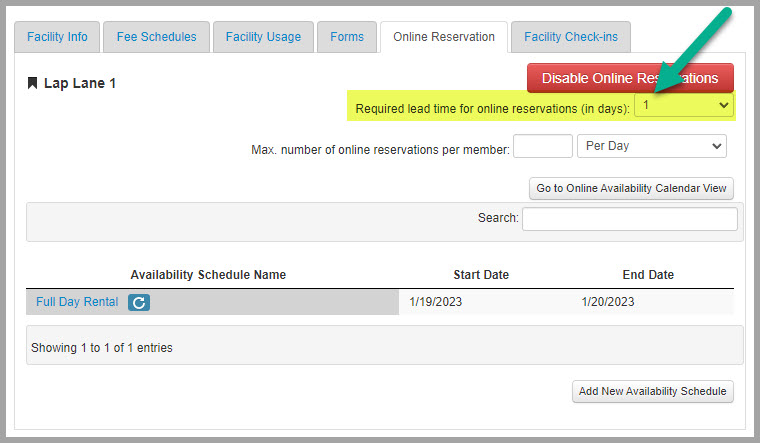Go to Online Availability Calendar View
The image size is (760, 443).
click(631, 188)
